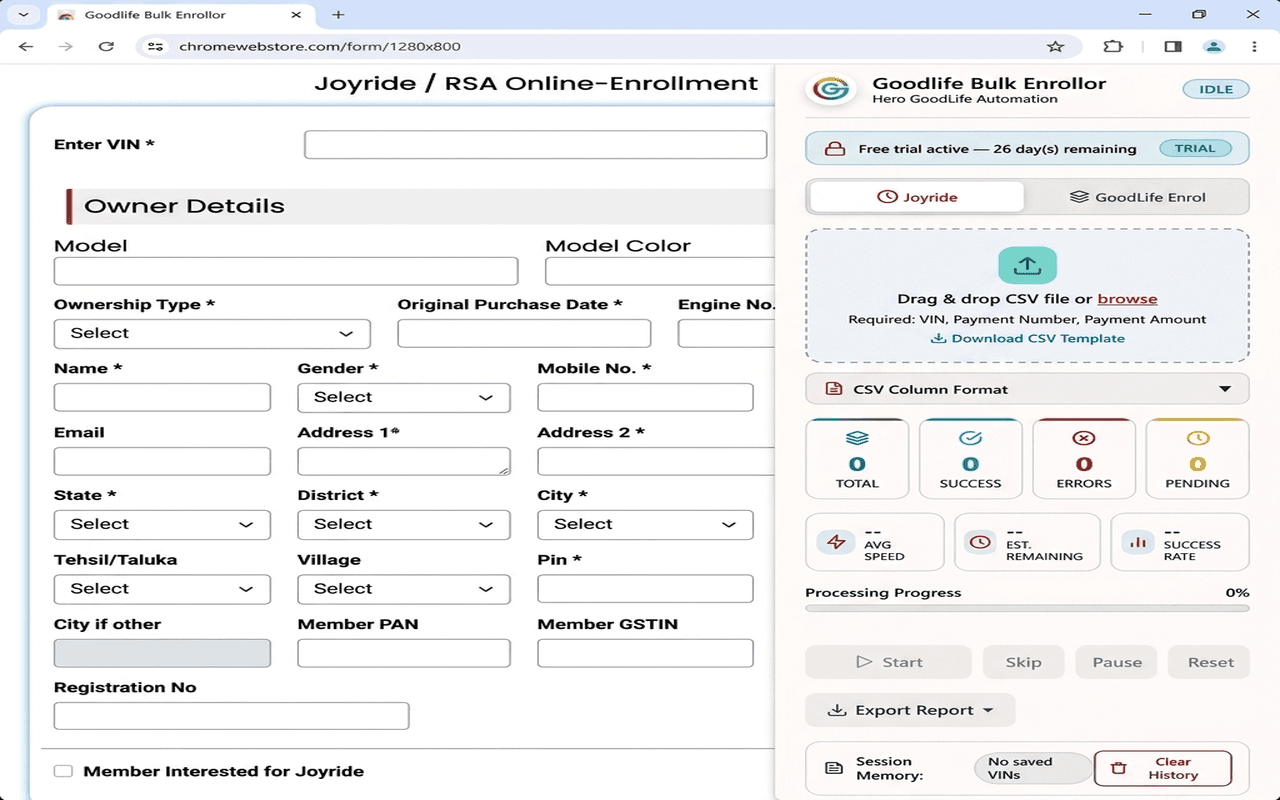Click the Mobile No. input field
Screen dimensions: 1280x800
[x=645, y=397]
